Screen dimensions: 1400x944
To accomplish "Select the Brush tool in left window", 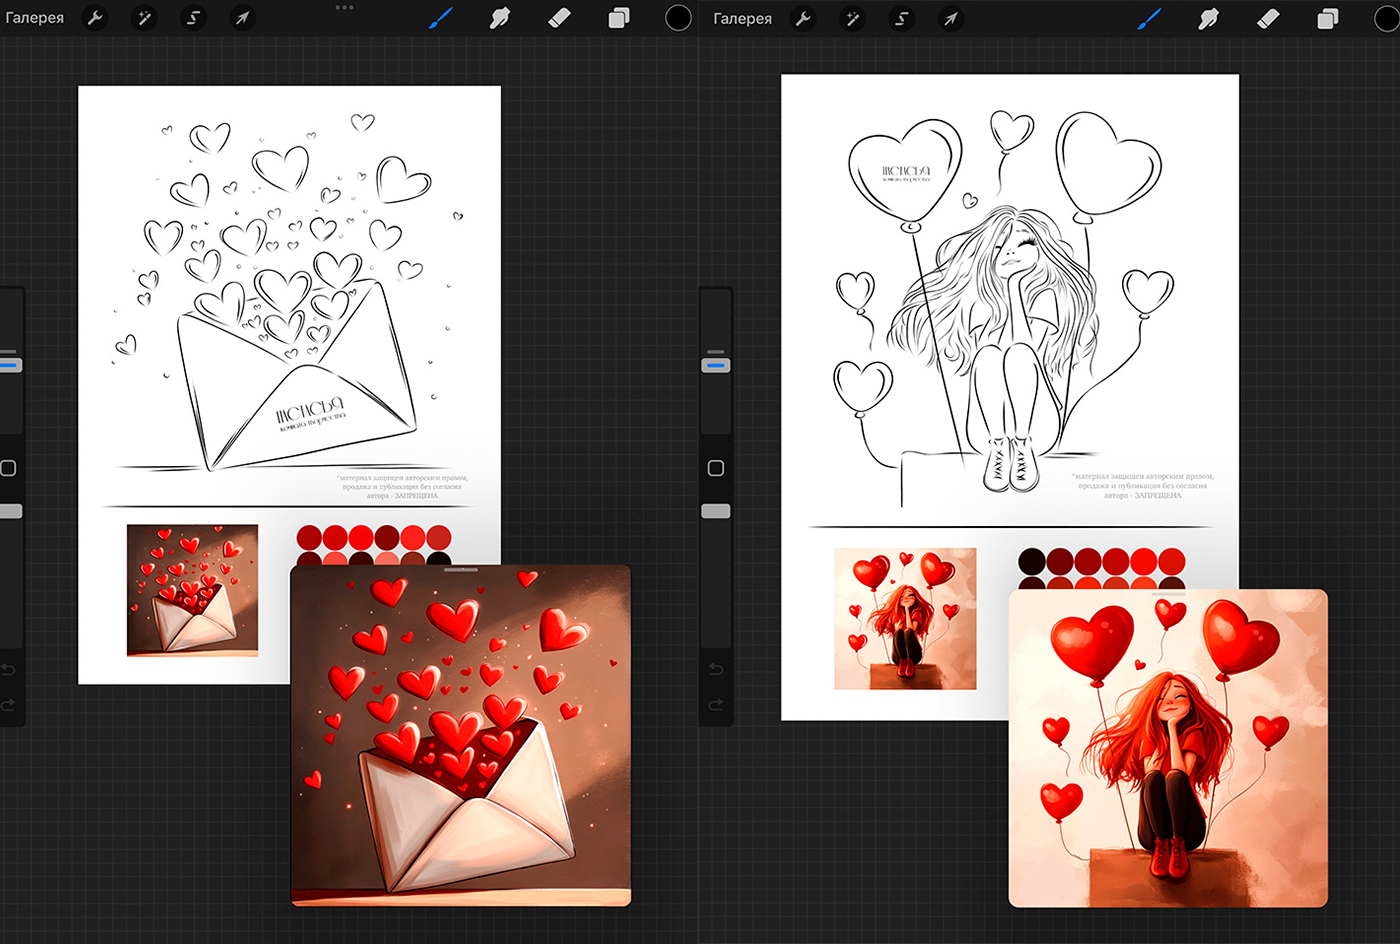I will 440,18.
